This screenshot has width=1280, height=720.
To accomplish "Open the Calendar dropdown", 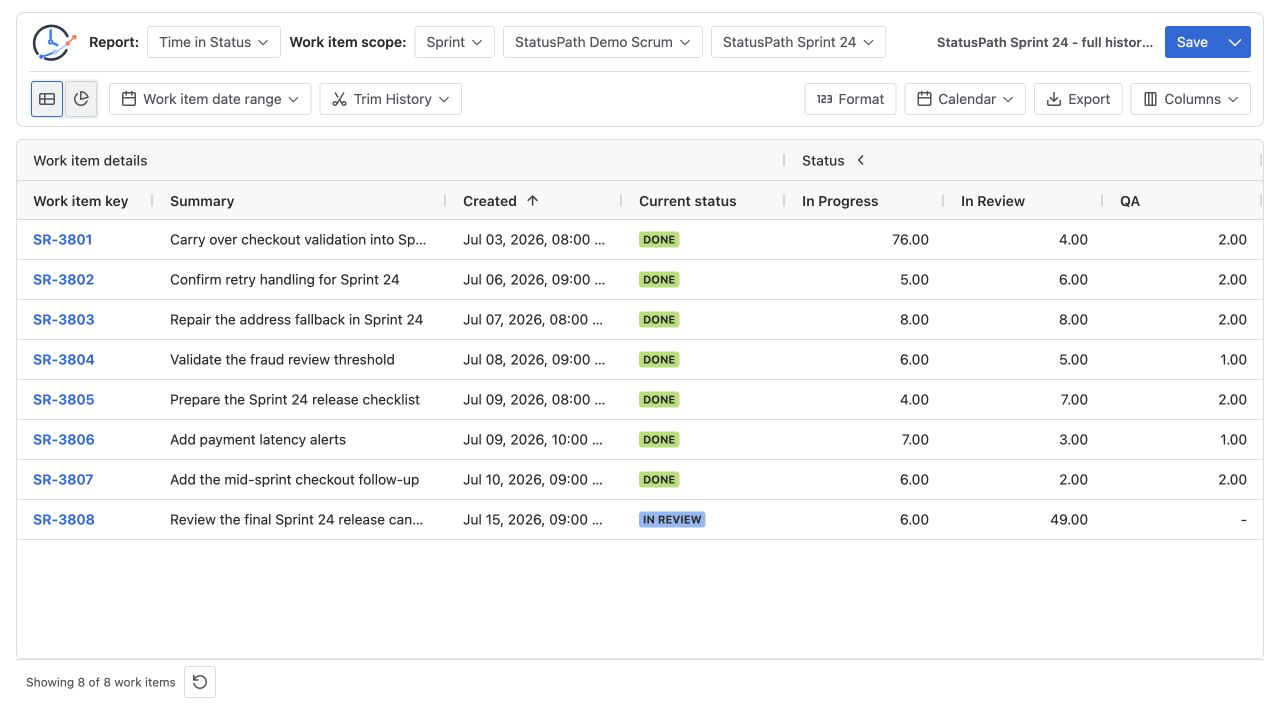I will tap(965, 99).
